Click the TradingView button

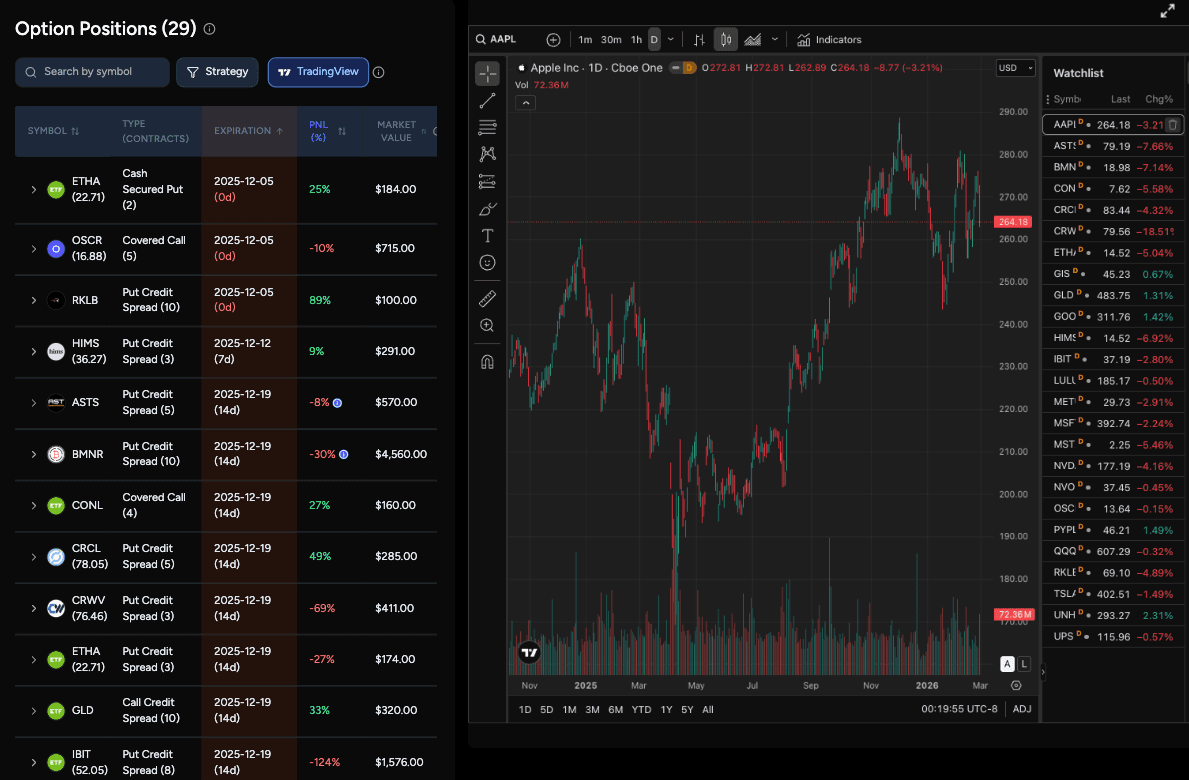(x=318, y=72)
